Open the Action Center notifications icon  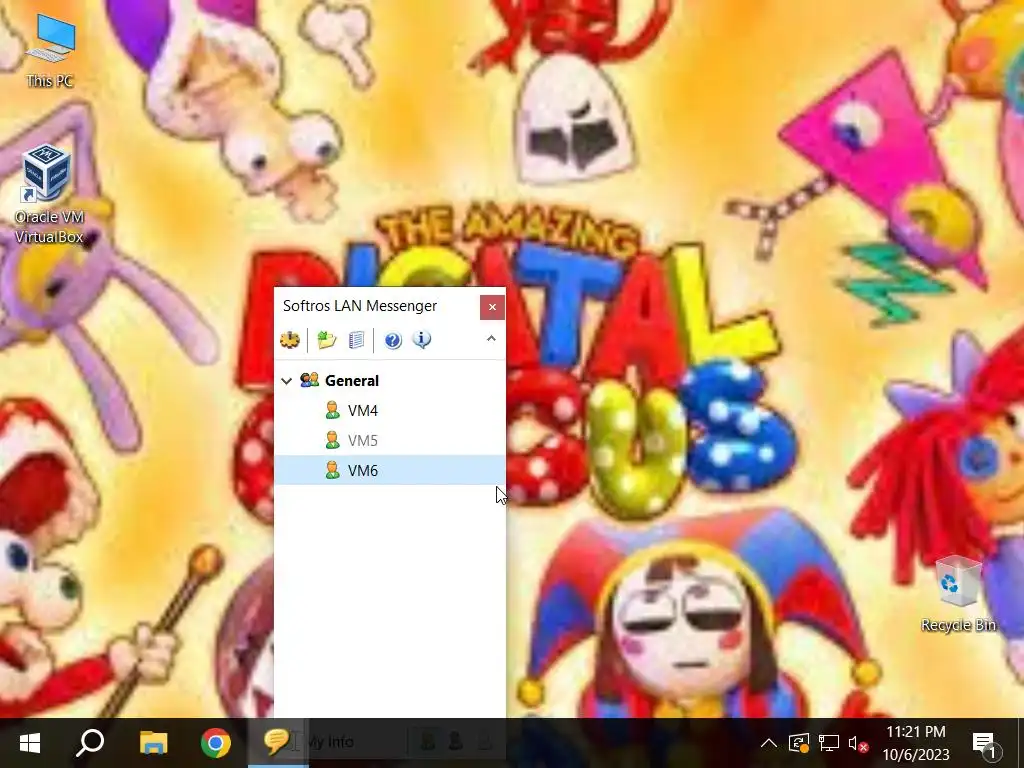tap(986, 744)
